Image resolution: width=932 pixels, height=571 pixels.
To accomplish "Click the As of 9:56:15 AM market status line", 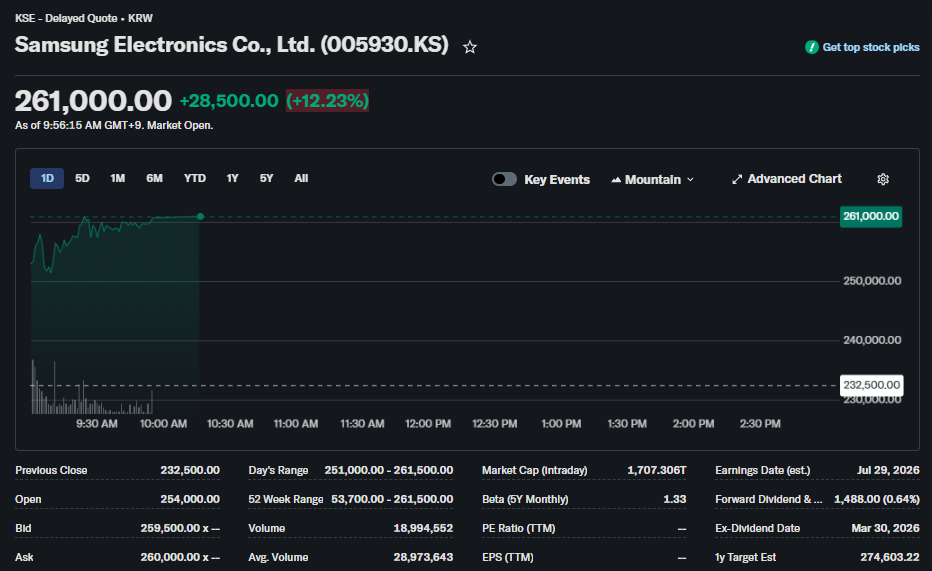I will pyautogui.click(x=114, y=125).
